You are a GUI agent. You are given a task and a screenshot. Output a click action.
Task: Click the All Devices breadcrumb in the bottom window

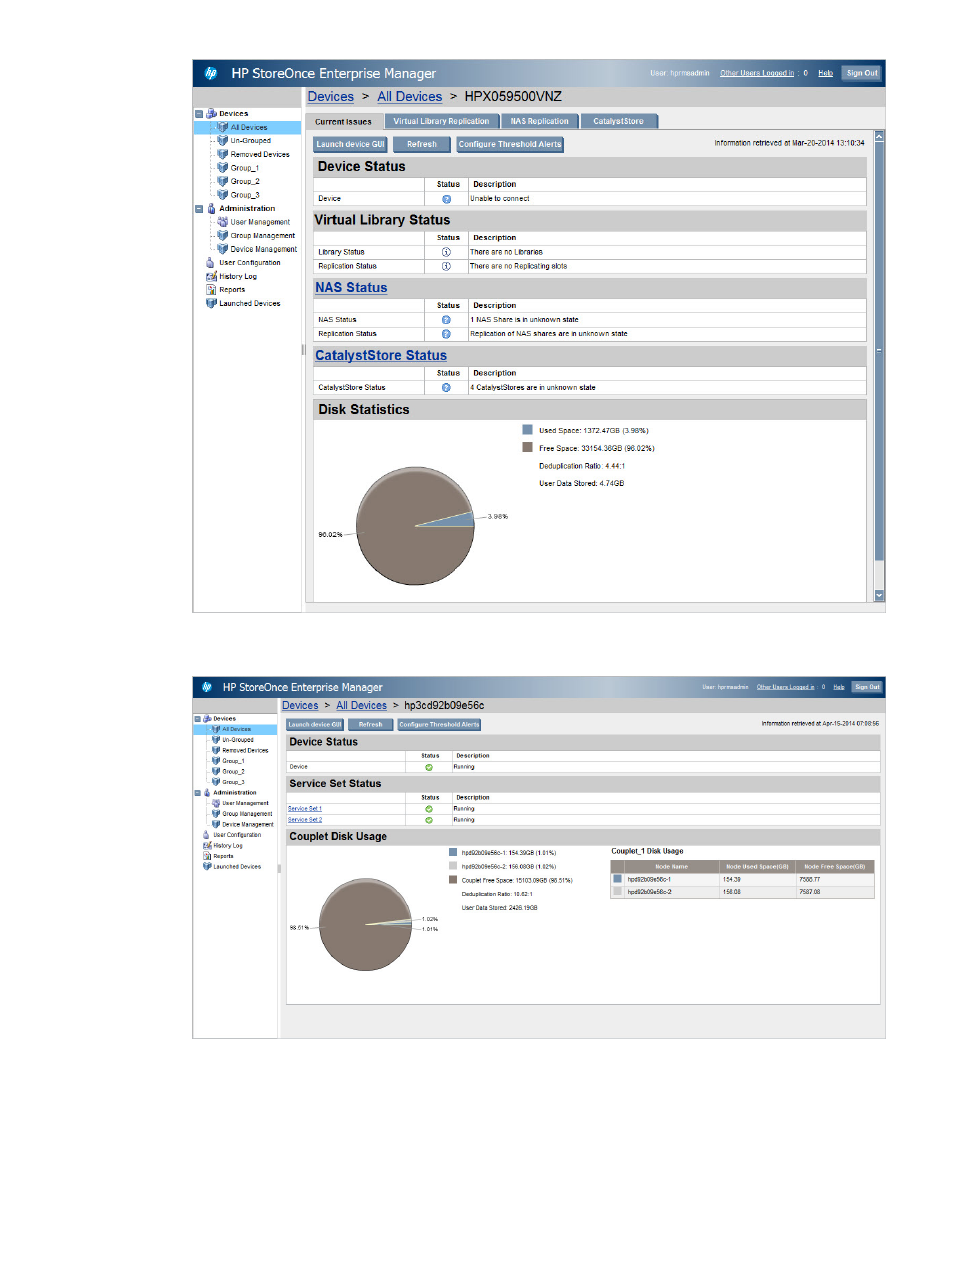pyautogui.click(x=361, y=706)
